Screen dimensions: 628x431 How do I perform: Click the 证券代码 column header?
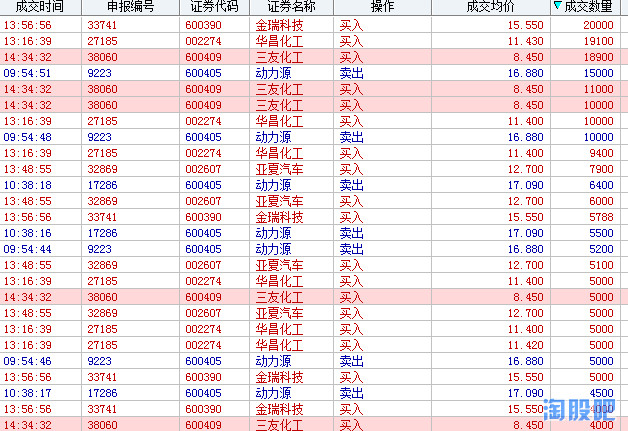pyautogui.click(x=214, y=6)
